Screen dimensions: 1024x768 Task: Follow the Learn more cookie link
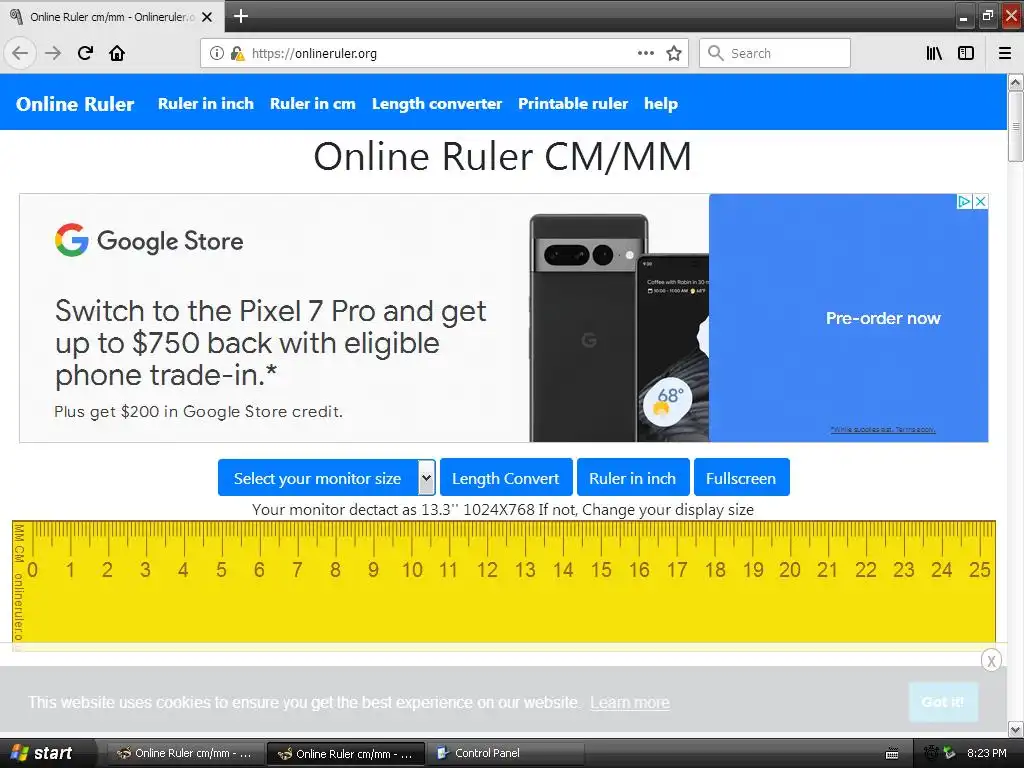pos(630,702)
